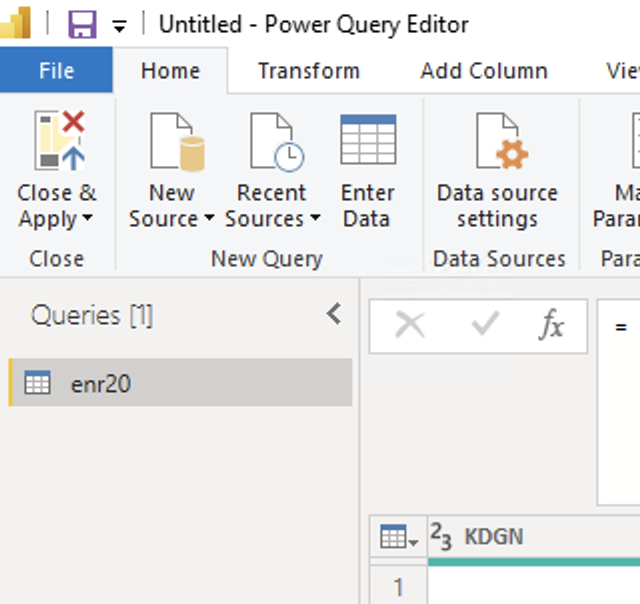This screenshot has width=640, height=604.
Task: Open the table menu in grid corner
Action: point(398,536)
